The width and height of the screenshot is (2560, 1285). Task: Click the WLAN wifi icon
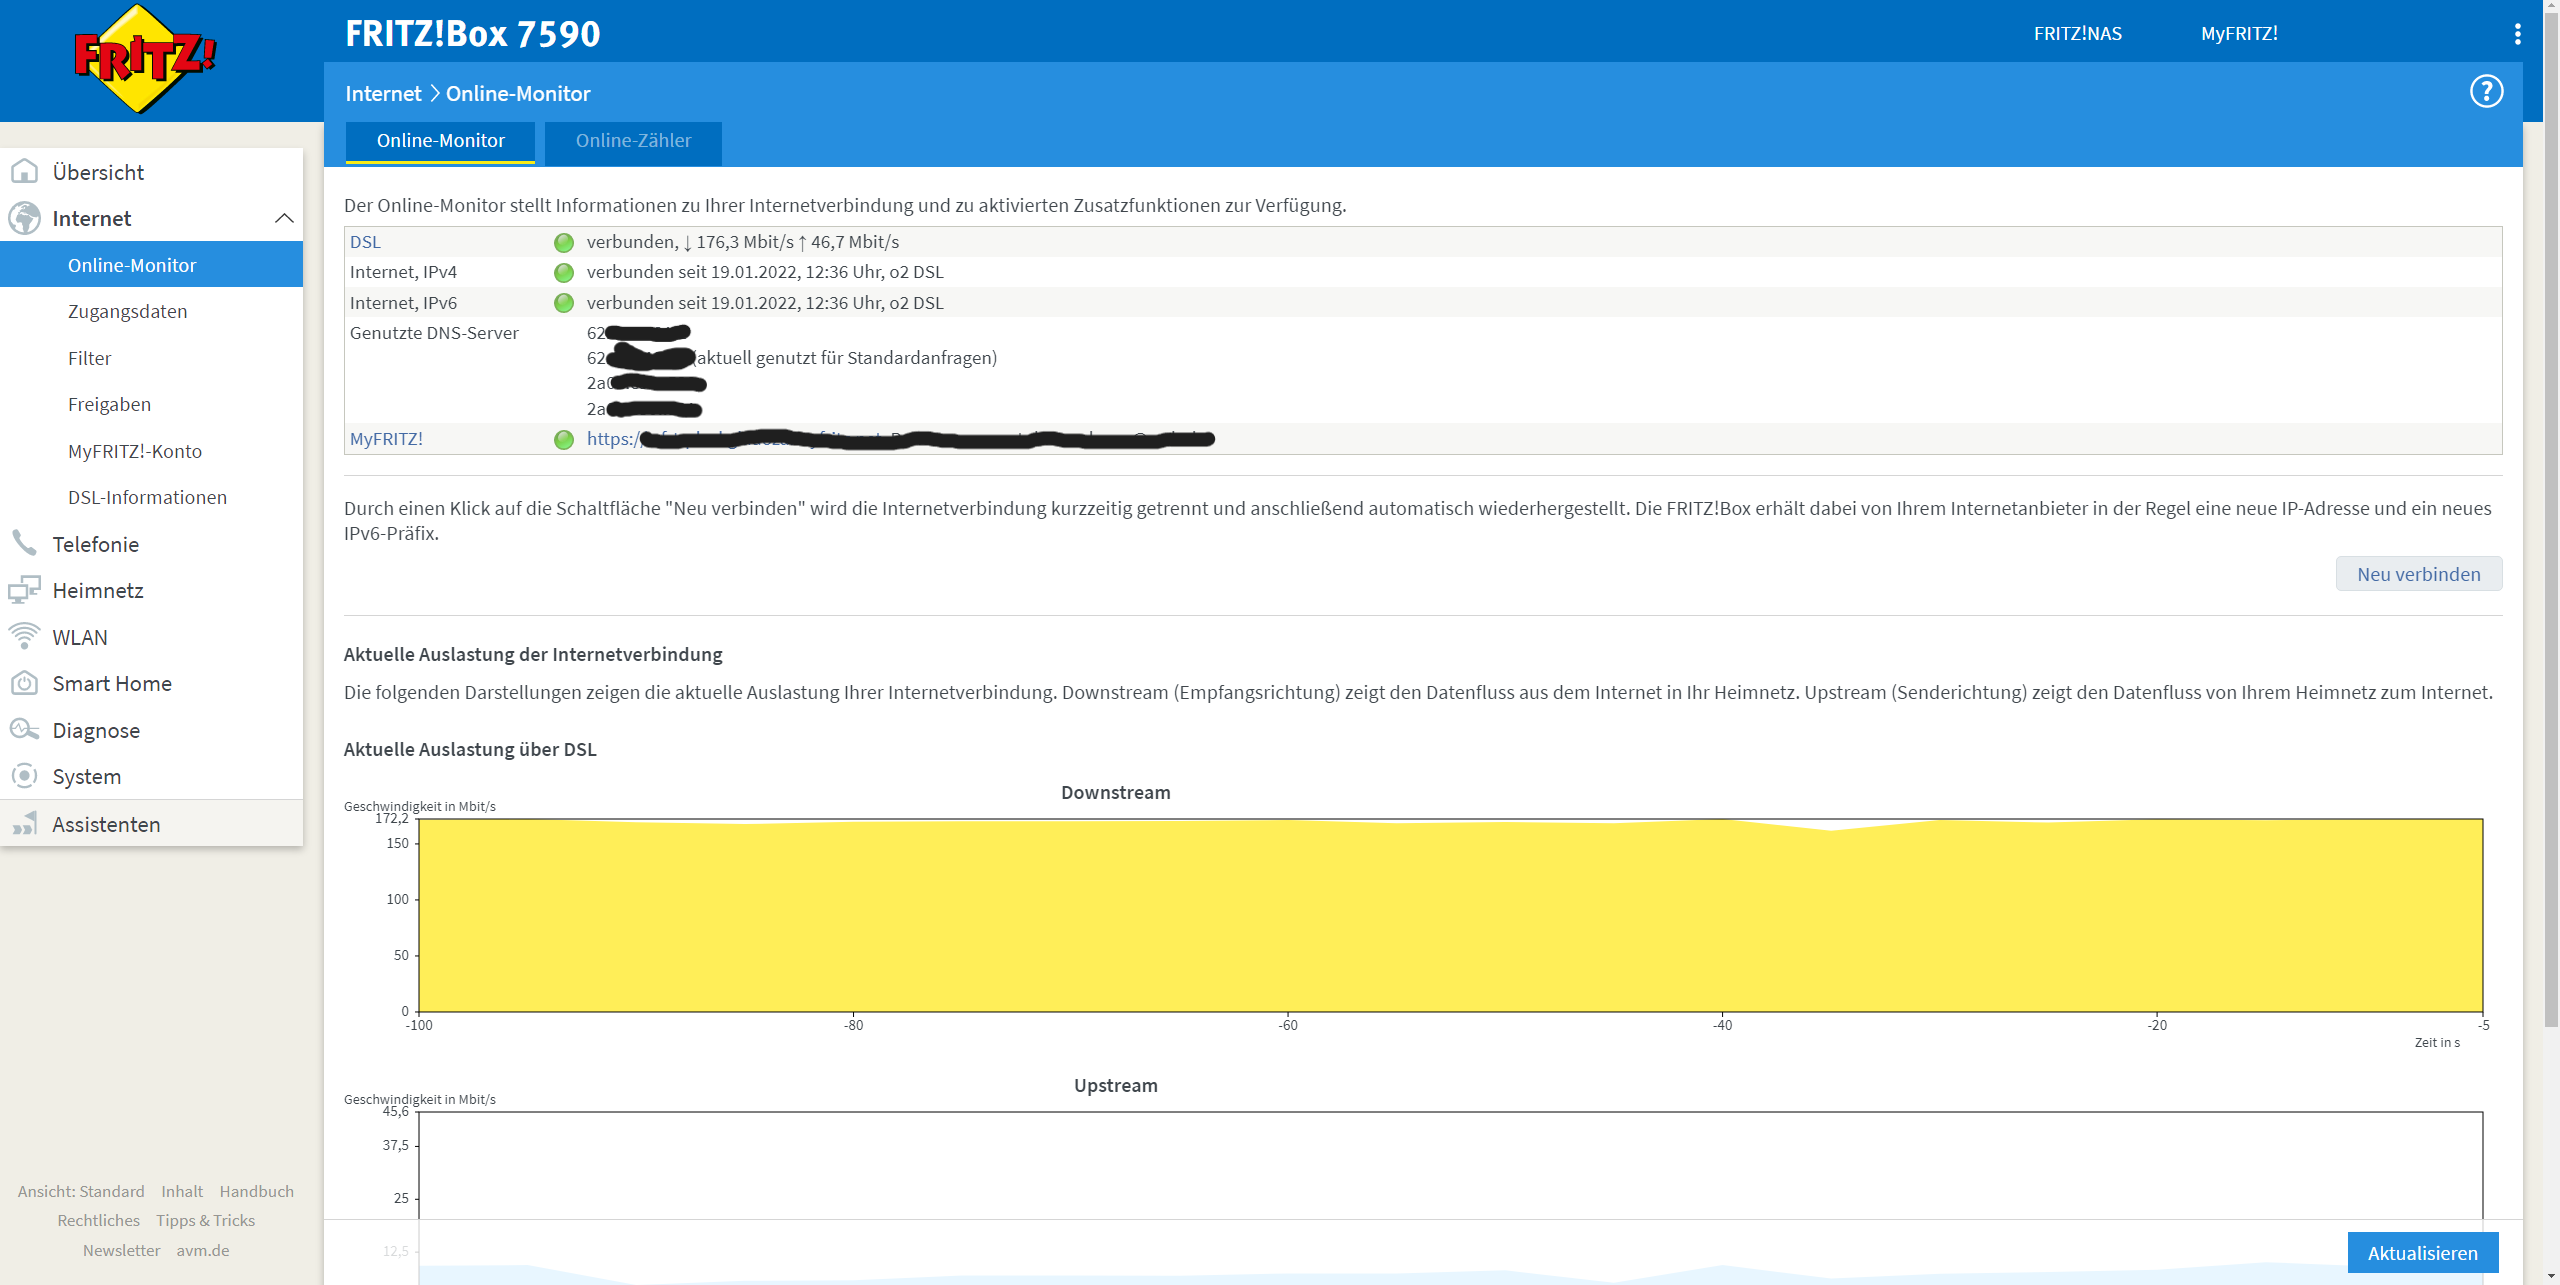click(24, 636)
